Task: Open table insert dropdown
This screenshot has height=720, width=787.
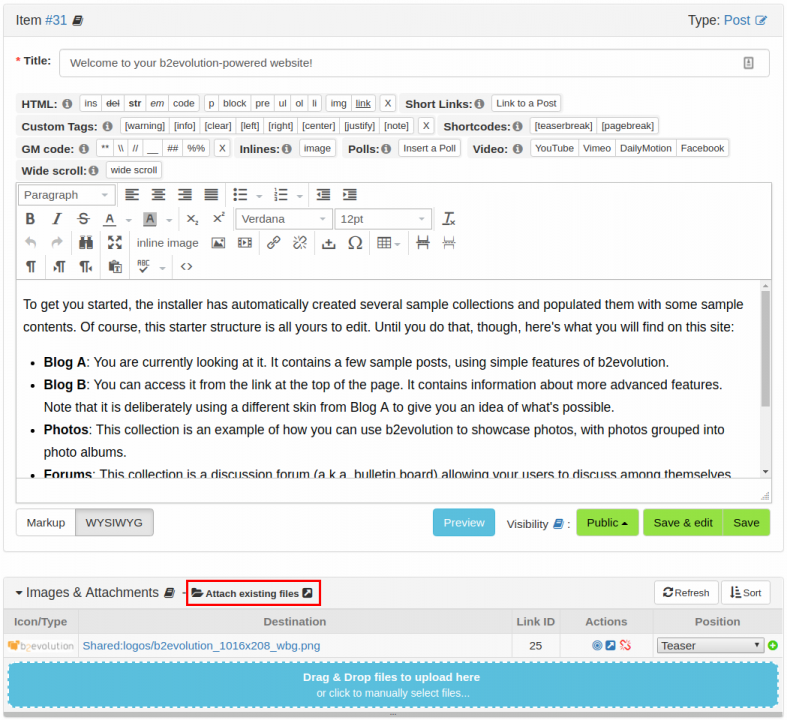Action: click(388, 243)
